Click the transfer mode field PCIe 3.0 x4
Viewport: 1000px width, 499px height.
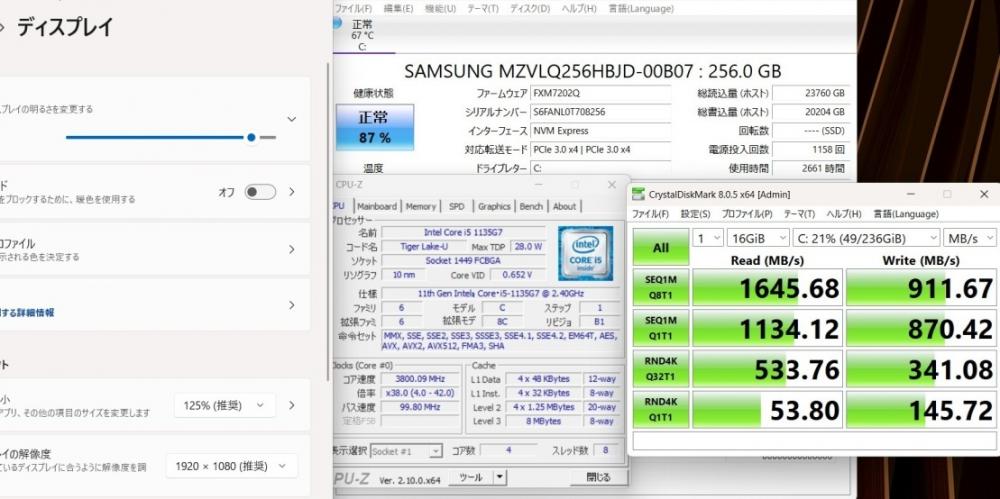(601, 149)
